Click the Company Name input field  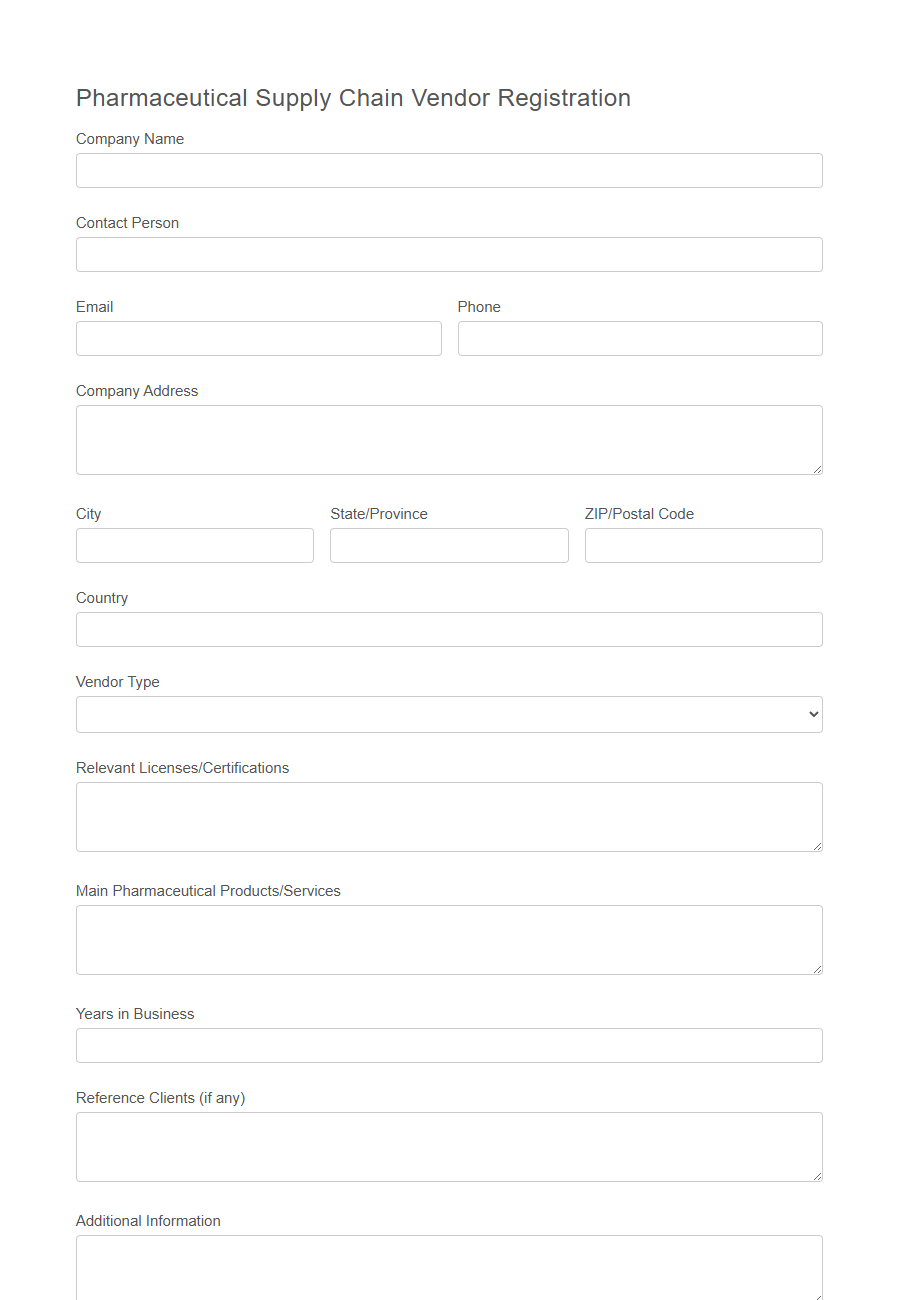pyautogui.click(x=448, y=170)
